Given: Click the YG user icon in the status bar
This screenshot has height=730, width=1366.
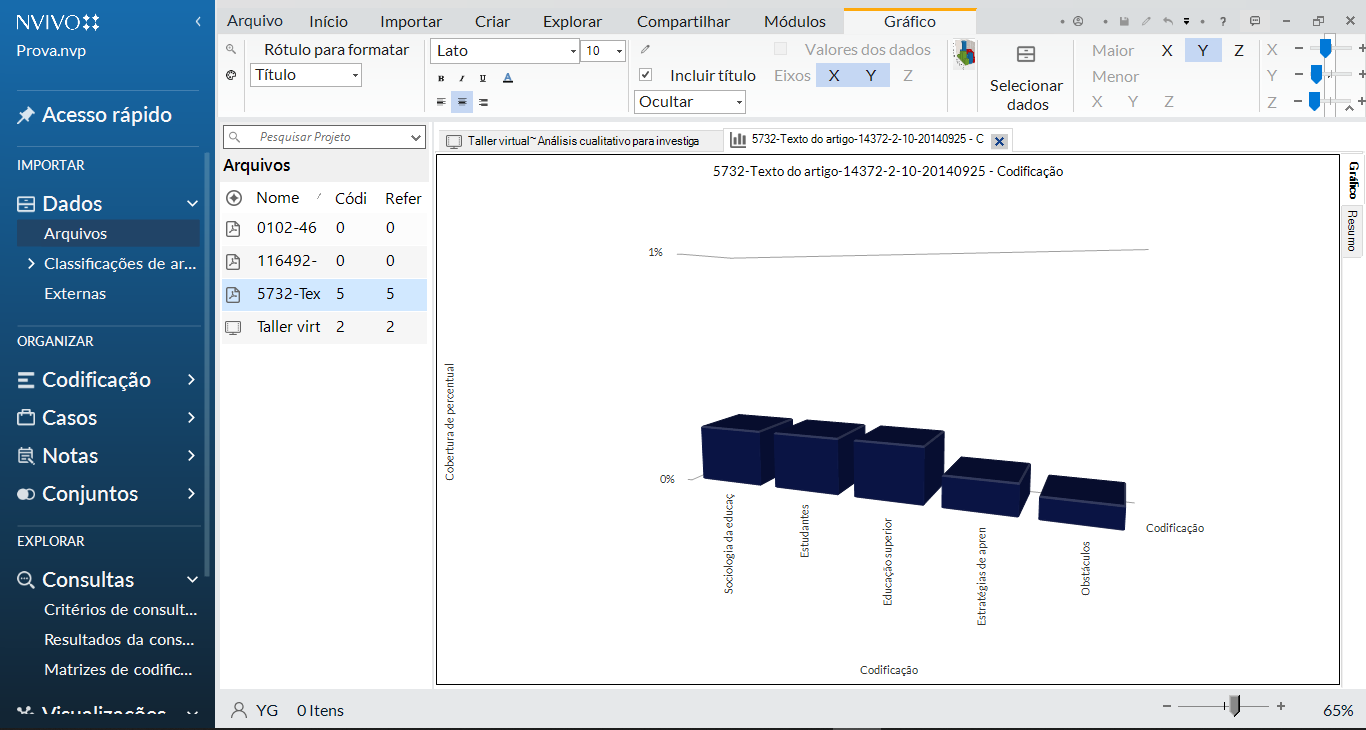Looking at the screenshot, I should pyautogui.click(x=239, y=711).
